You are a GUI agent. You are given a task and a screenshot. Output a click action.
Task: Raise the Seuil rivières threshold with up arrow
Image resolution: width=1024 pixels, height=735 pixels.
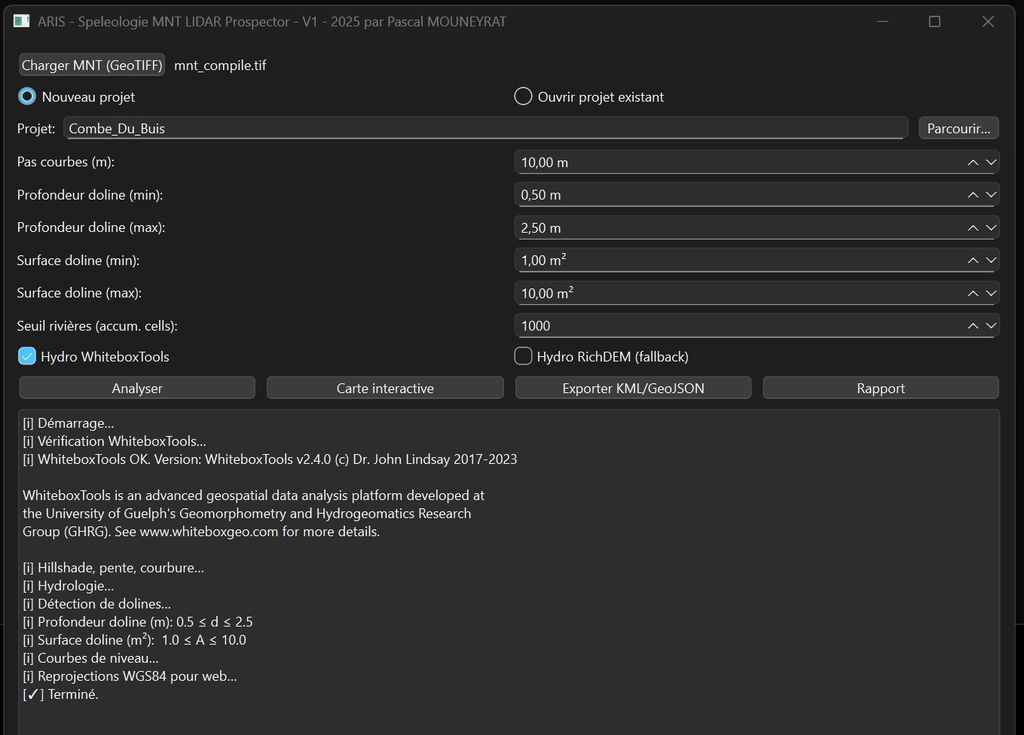click(973, 326)
